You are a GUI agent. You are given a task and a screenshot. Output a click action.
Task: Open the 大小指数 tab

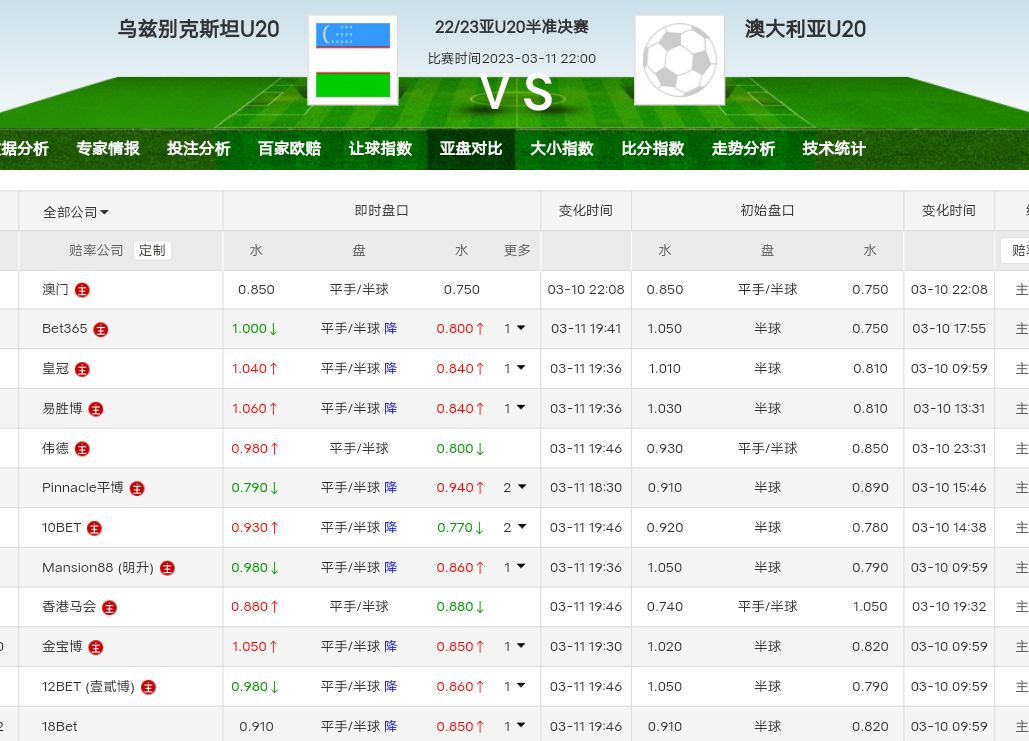(x=561, y=149)
